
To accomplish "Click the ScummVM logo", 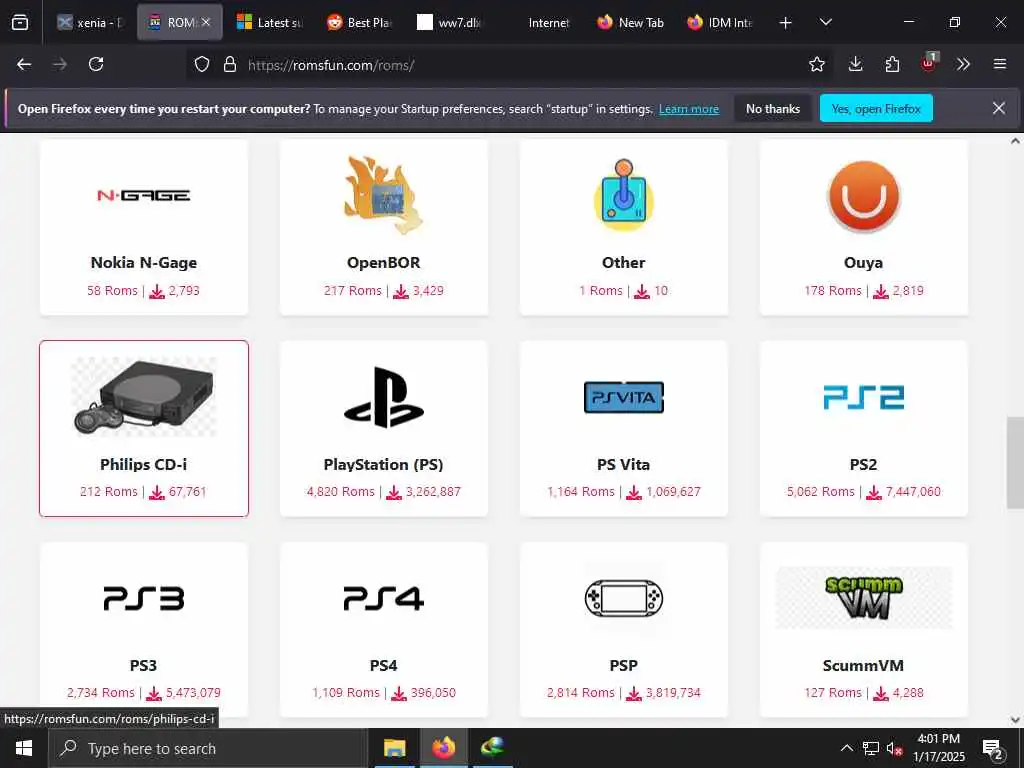I will point(863,598).
